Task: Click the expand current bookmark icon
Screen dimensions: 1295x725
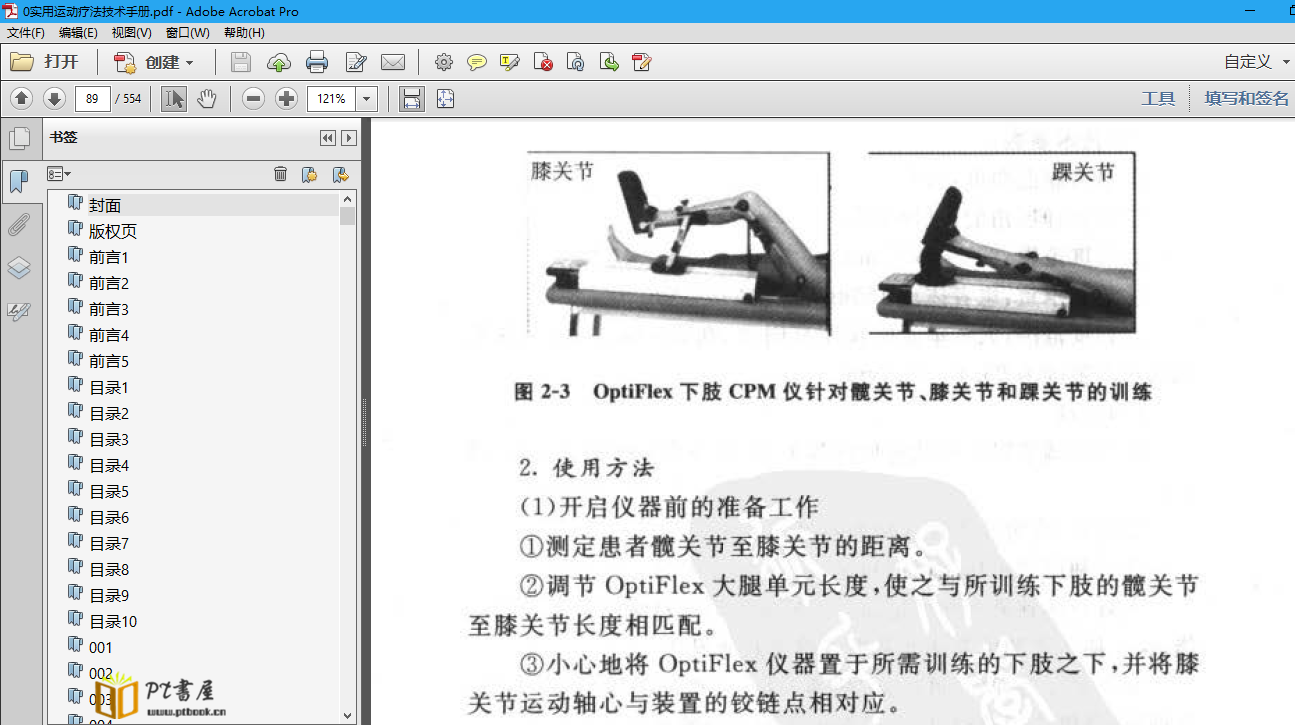Action: 341,174
